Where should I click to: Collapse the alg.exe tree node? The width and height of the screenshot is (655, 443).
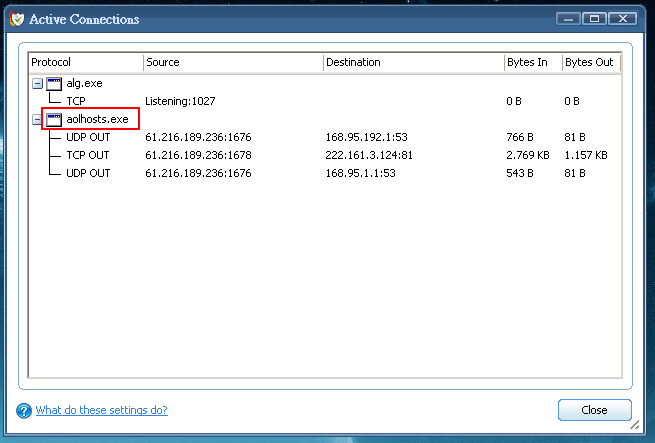pos(37,84)
